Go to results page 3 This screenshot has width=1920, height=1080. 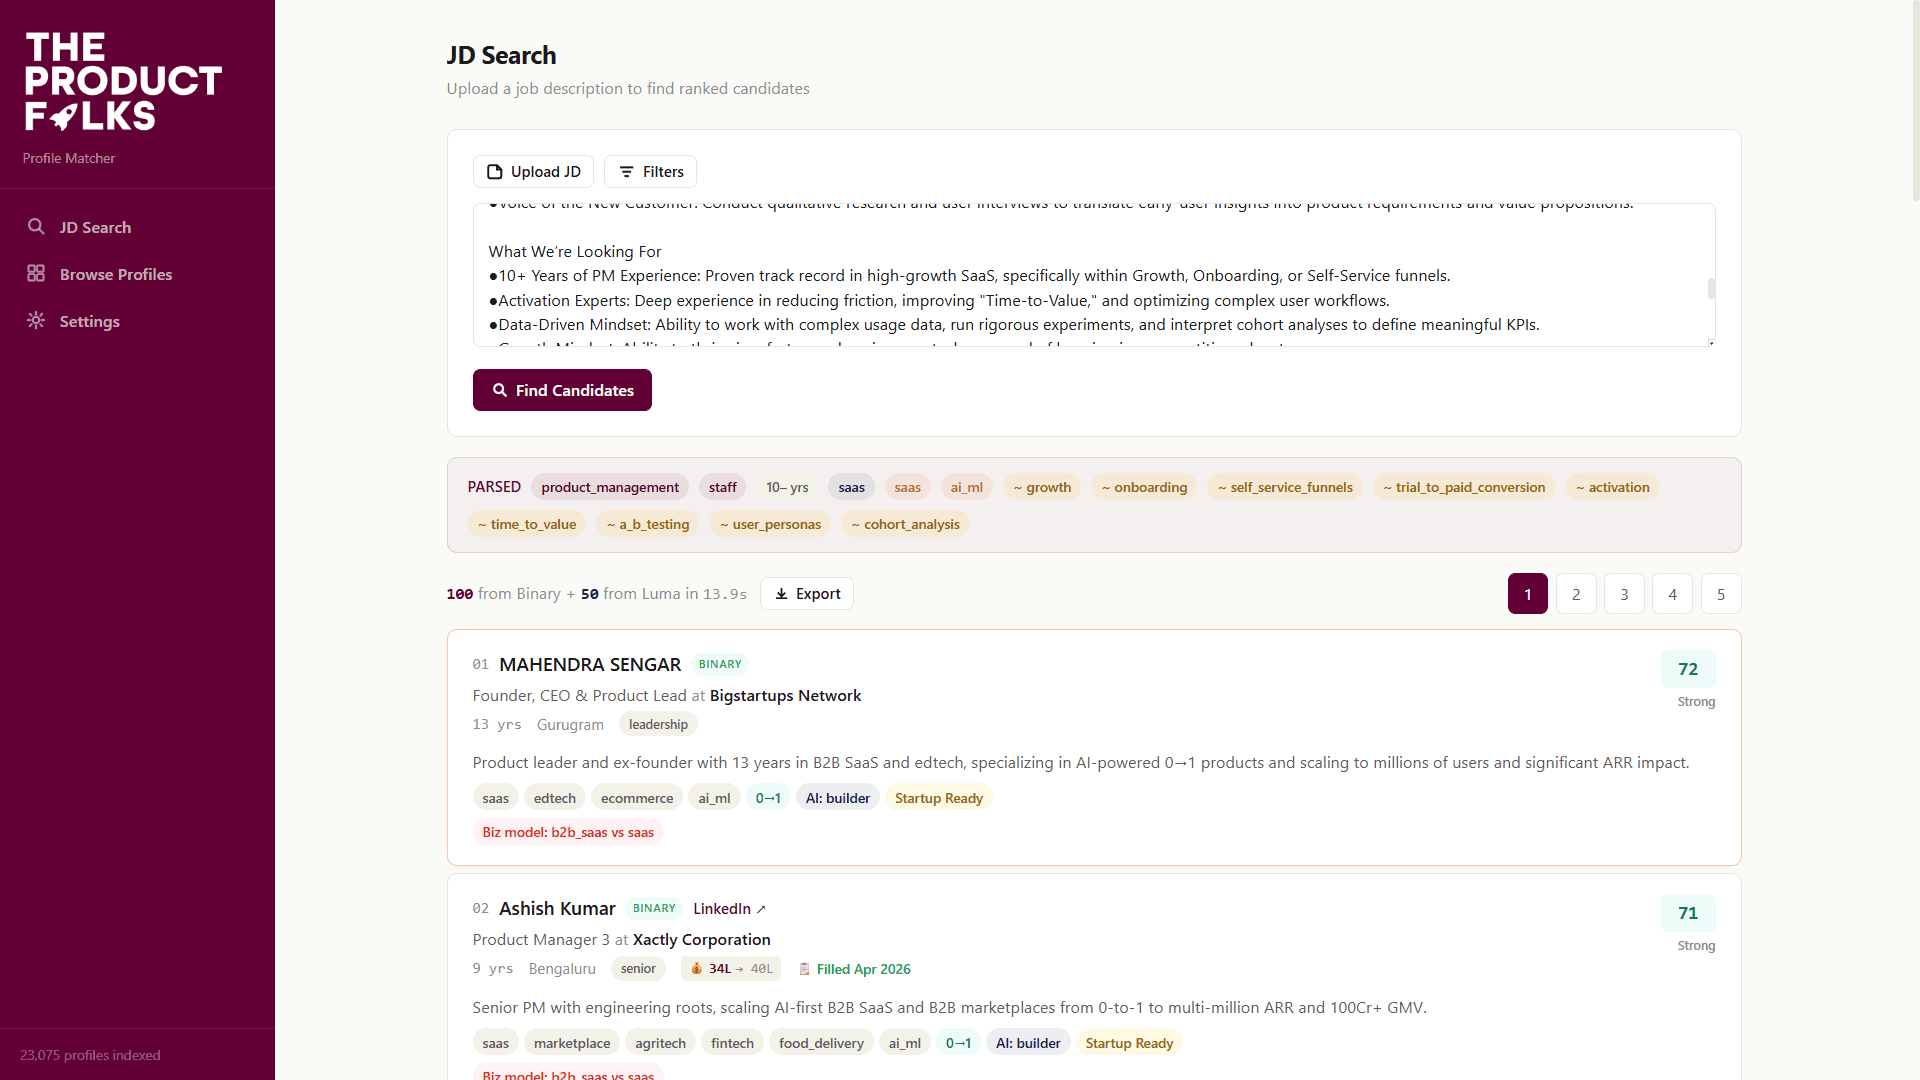pyautogui.click(x=1624, y=594)
